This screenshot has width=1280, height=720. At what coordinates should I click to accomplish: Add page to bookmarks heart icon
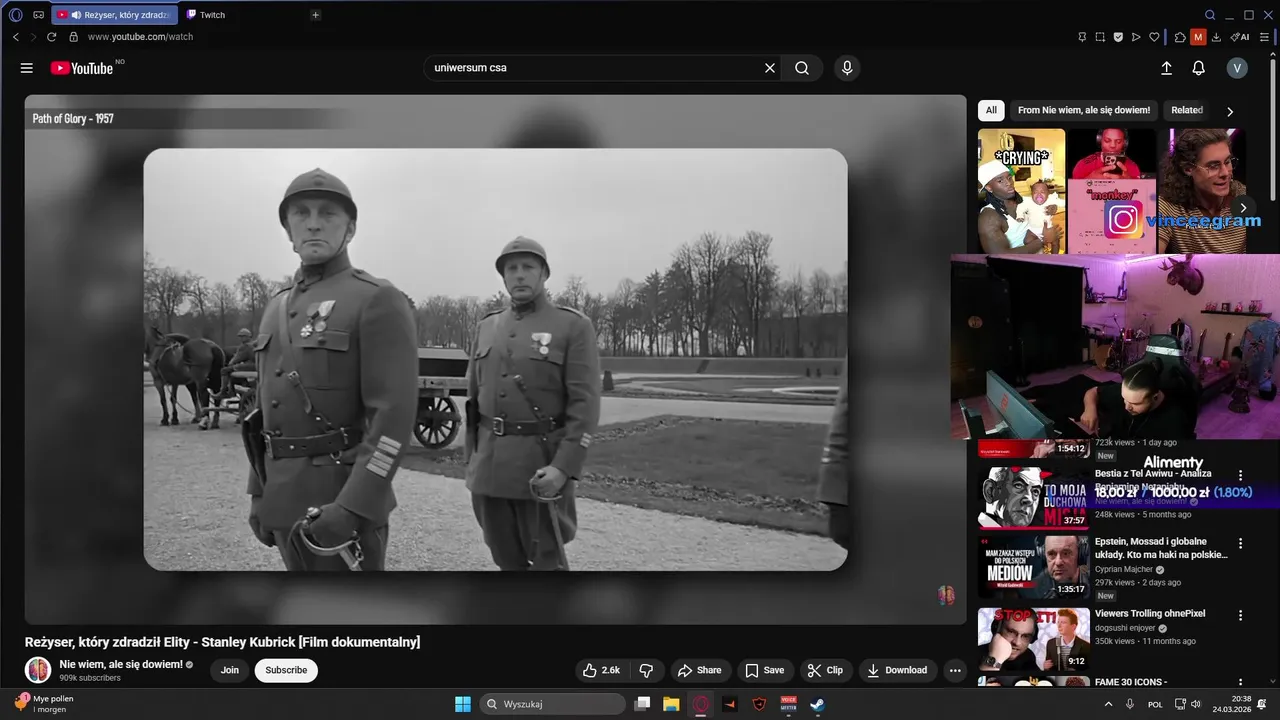[1154, 37]
